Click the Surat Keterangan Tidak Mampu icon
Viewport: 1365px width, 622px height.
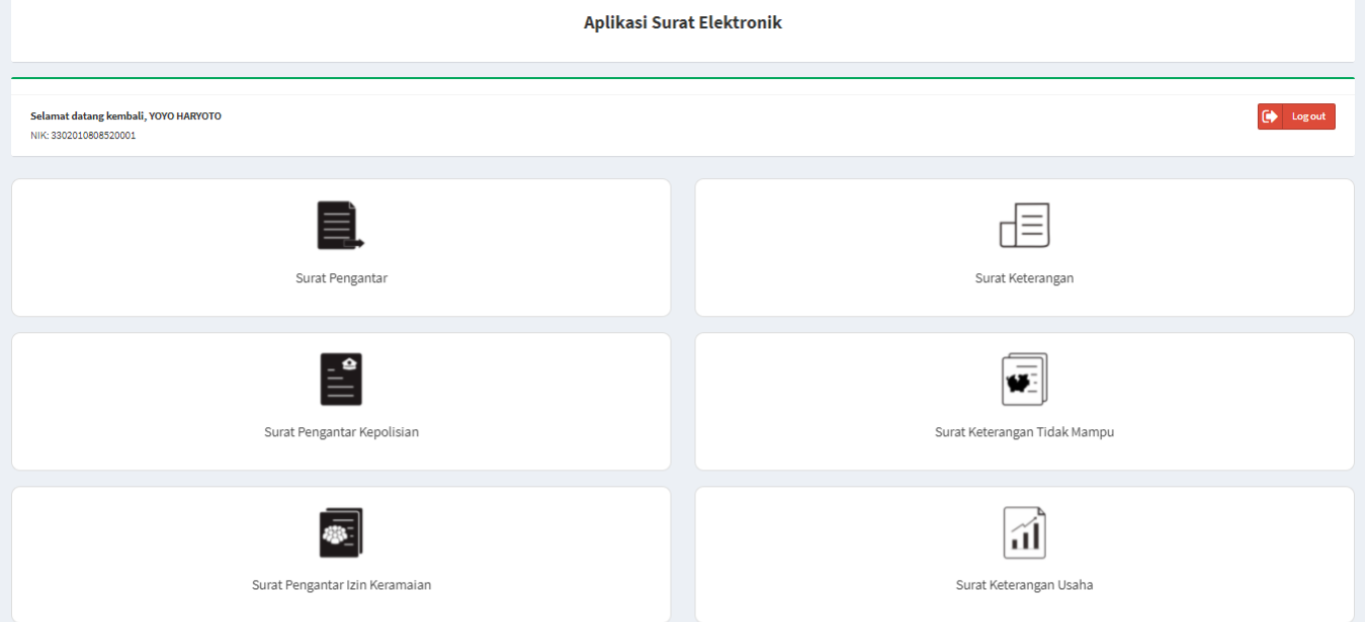pos(1023,378)
